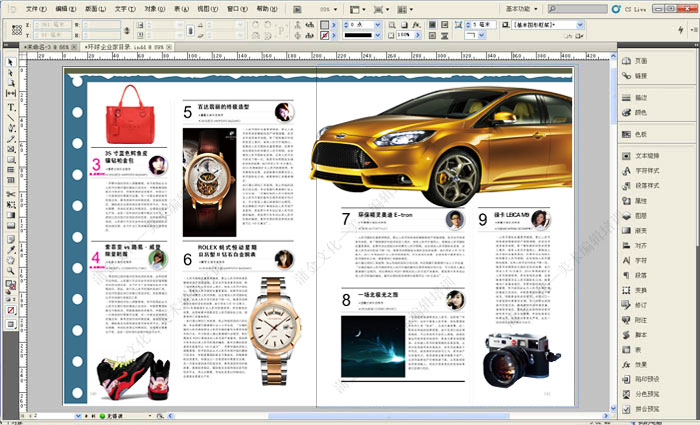This screenshot has width=700, height=425.
Task: Select the Line tool
Action: coord(11,118)
